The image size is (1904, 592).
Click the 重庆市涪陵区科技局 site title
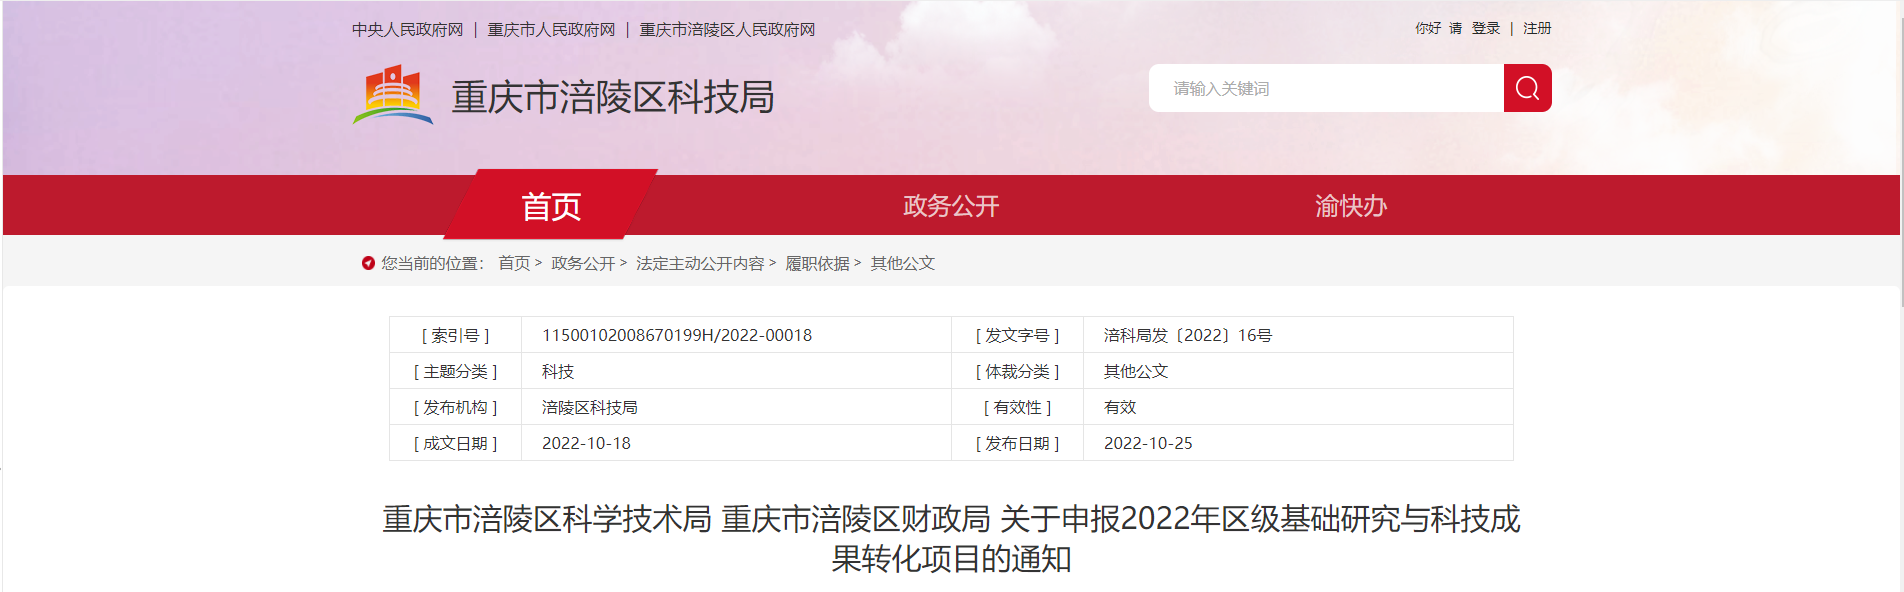point(612,97)
